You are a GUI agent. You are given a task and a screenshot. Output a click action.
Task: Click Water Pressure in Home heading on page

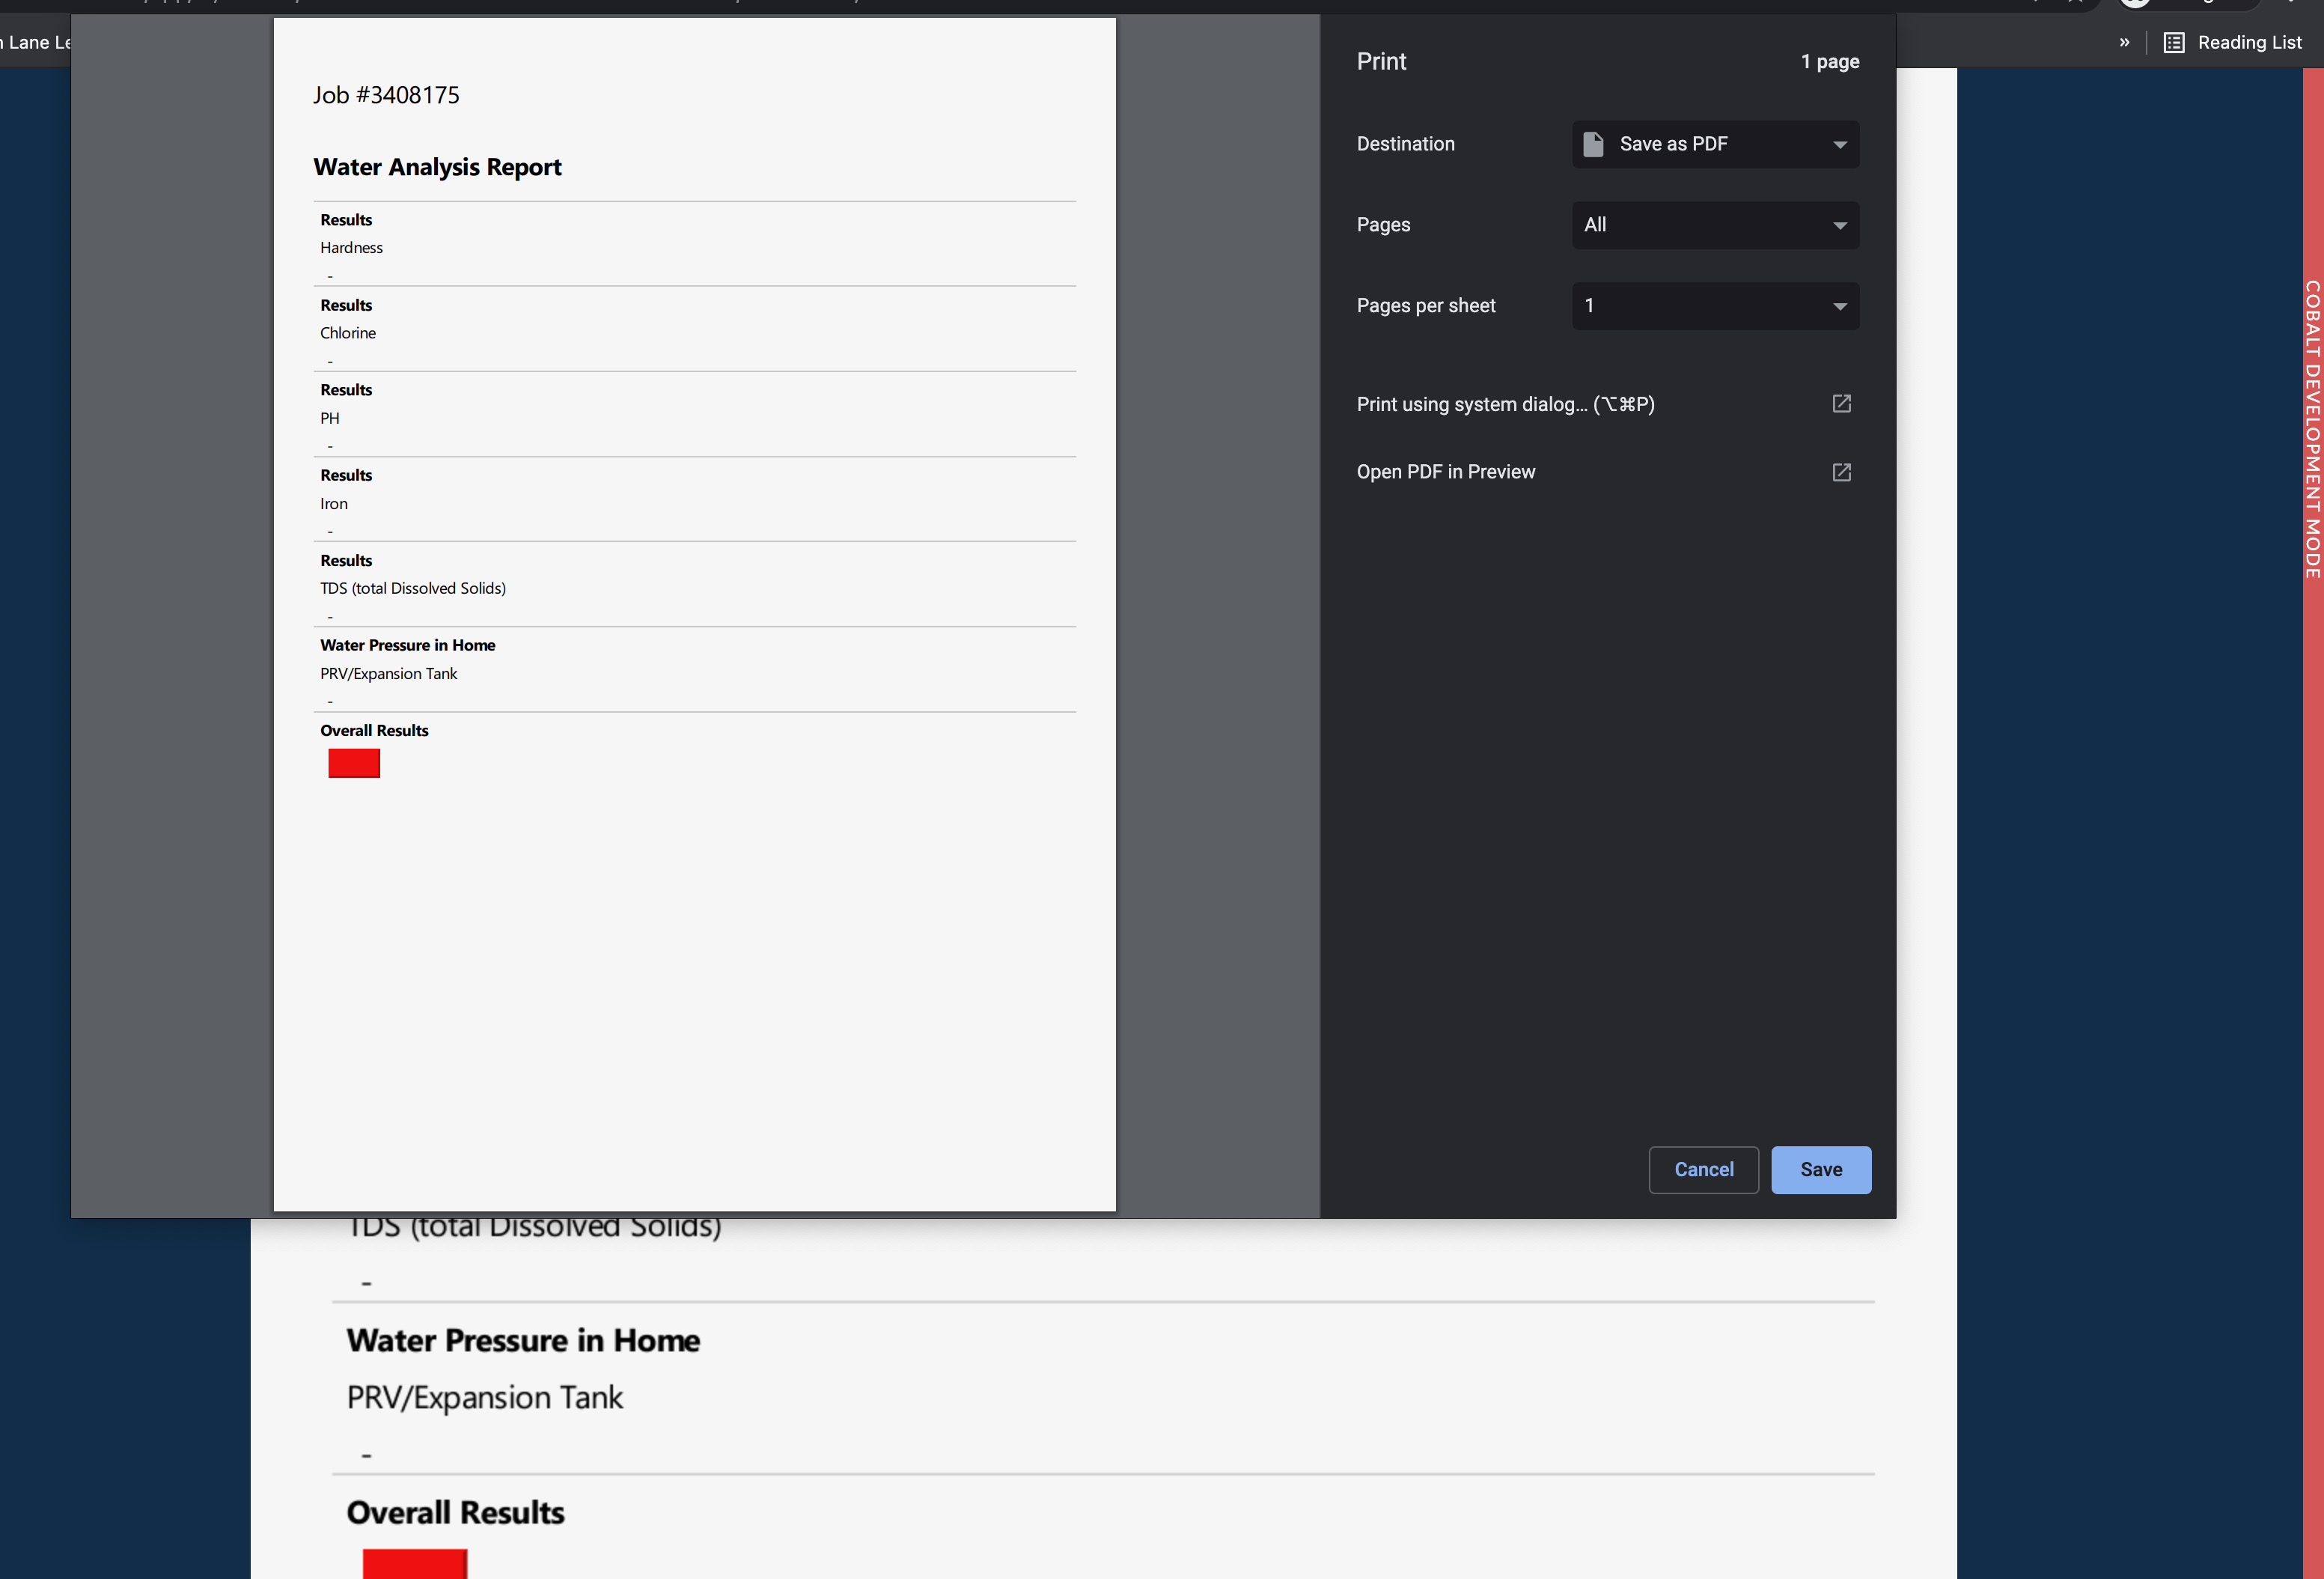tap(523, 1340)
